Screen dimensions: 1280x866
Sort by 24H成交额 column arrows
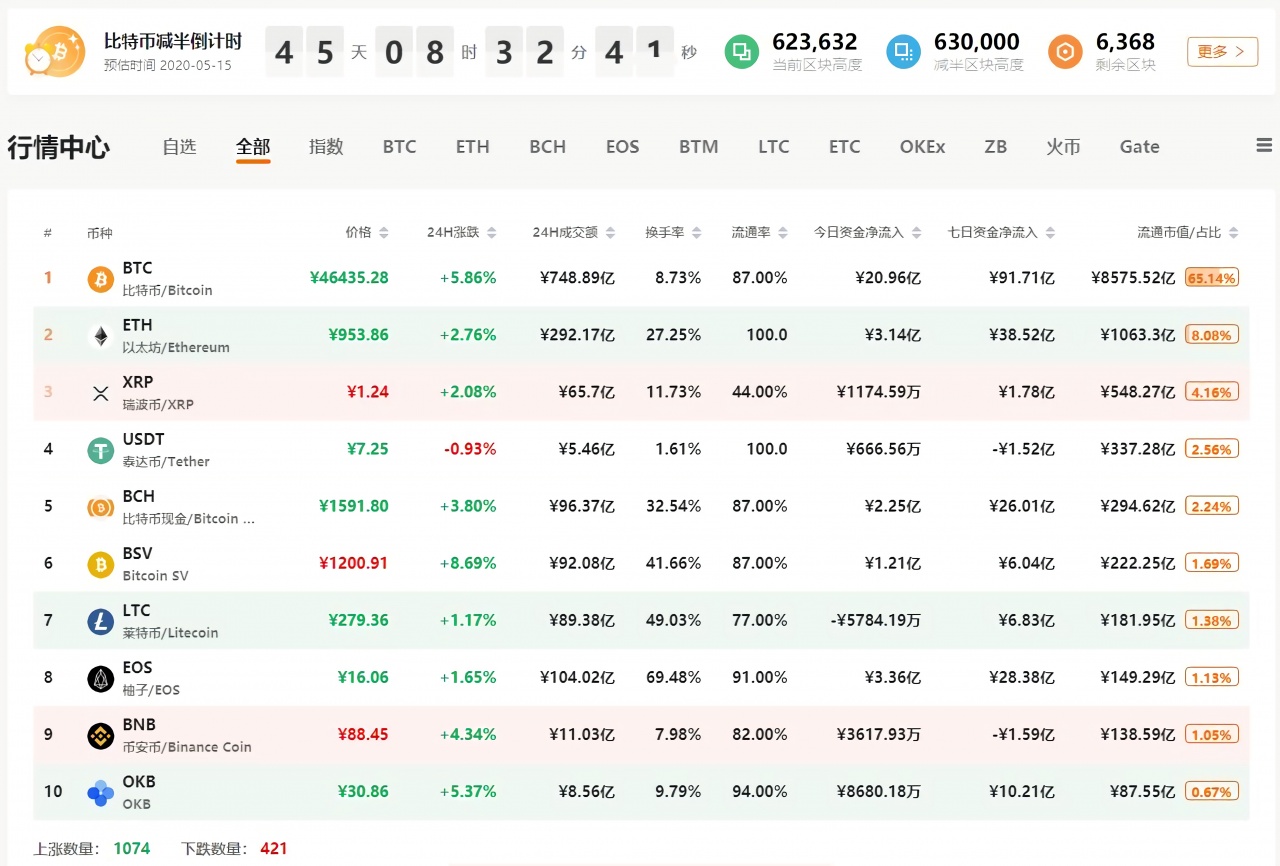(609, 233)
